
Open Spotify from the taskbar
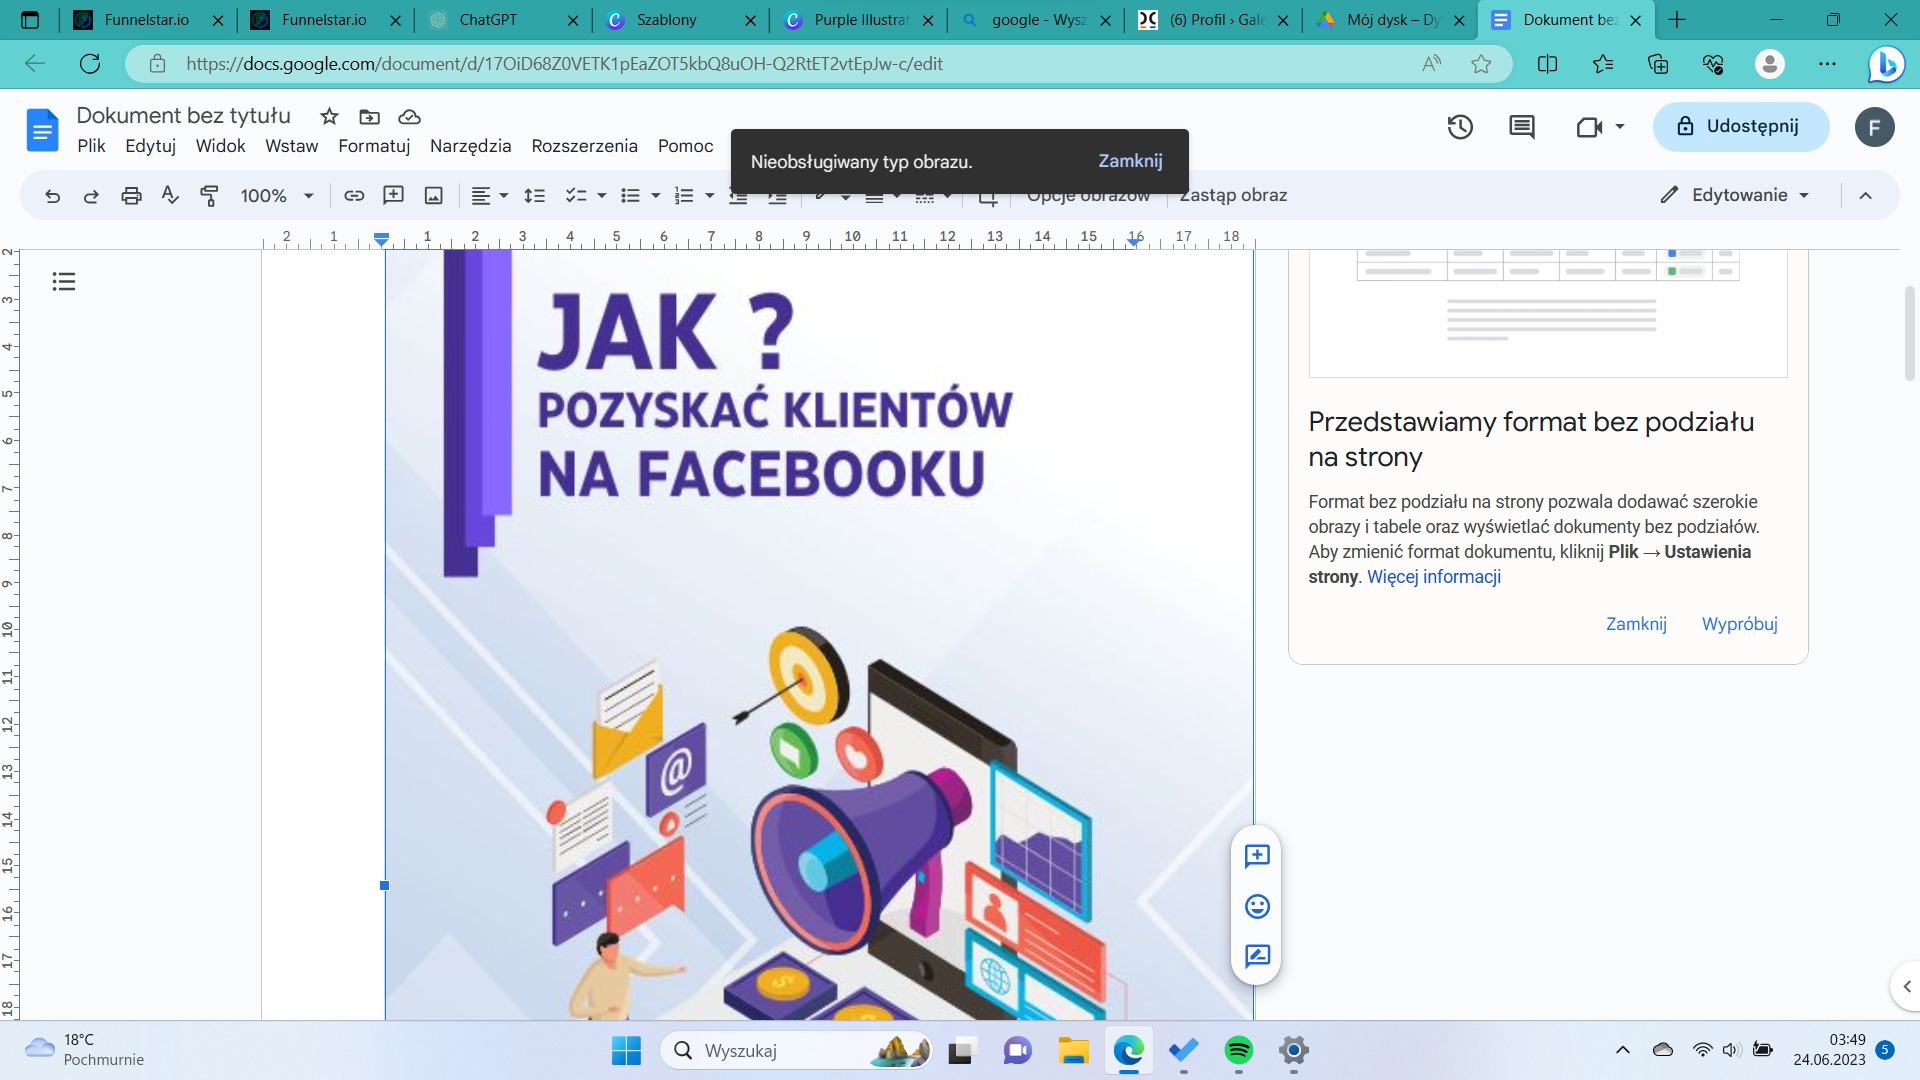click(1238, 1051)
